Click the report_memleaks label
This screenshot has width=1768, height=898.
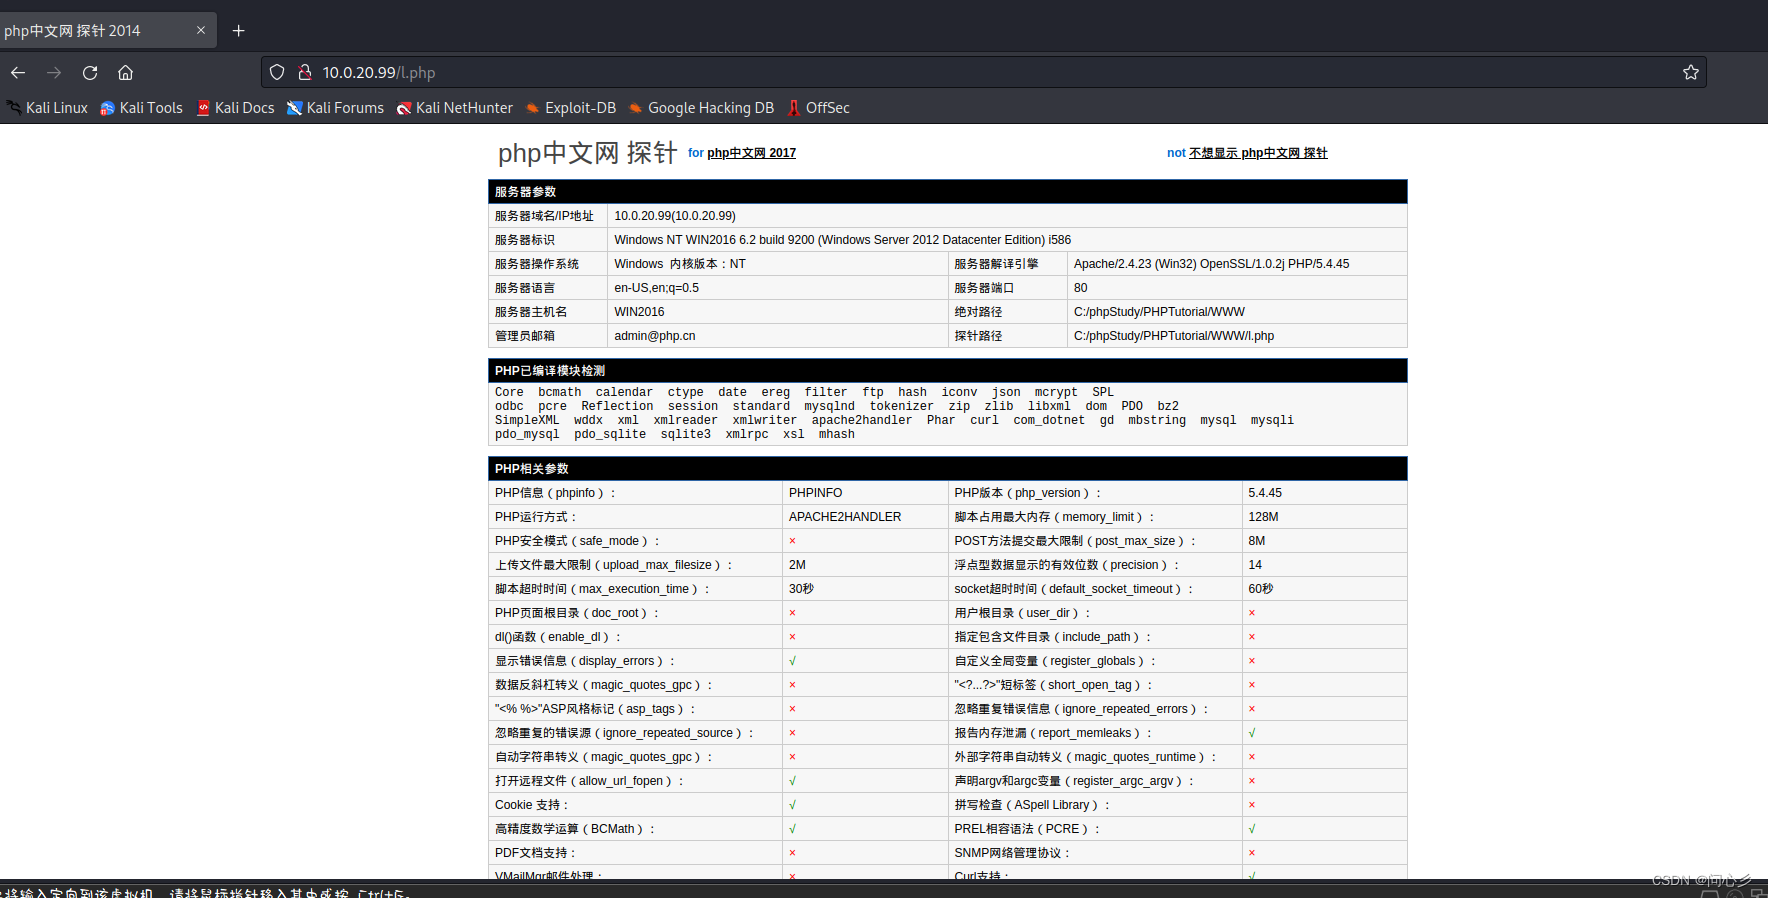(1053, 733)
